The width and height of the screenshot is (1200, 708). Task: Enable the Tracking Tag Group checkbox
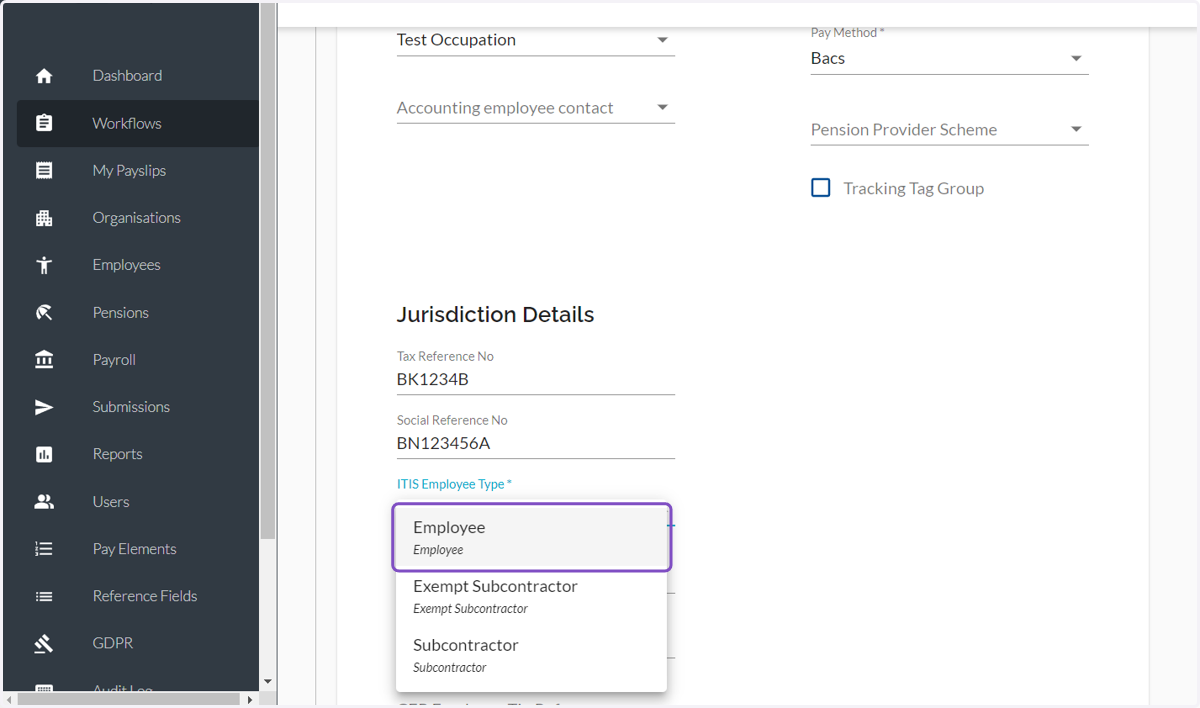click(x=821, y=188)
